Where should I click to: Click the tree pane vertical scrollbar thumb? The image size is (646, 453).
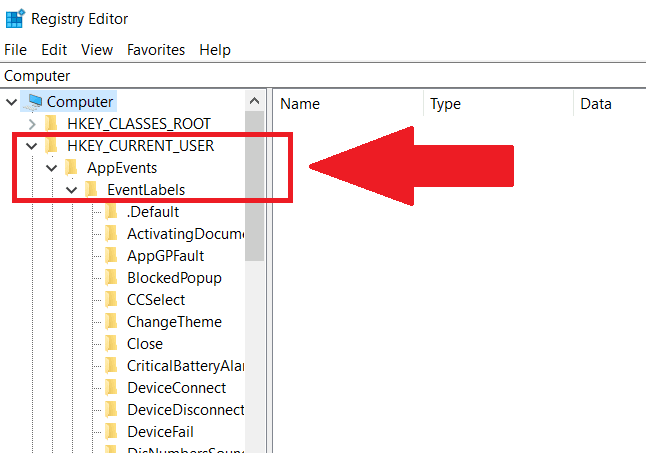(x=255, y=180)
